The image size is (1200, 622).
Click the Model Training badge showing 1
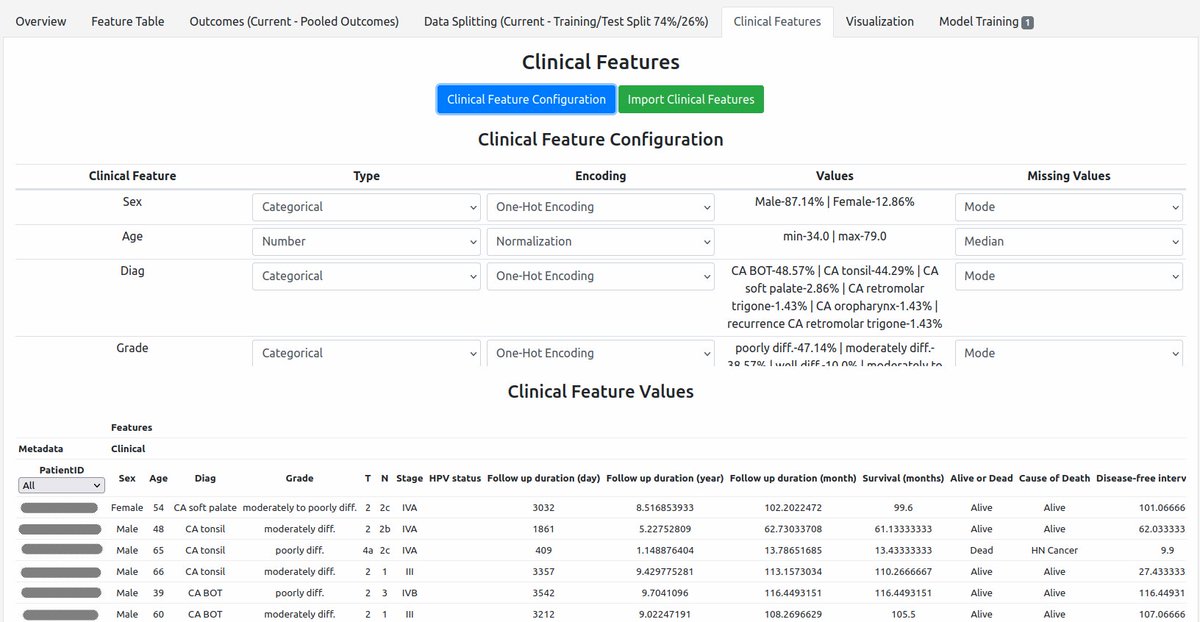point(1028,22)
